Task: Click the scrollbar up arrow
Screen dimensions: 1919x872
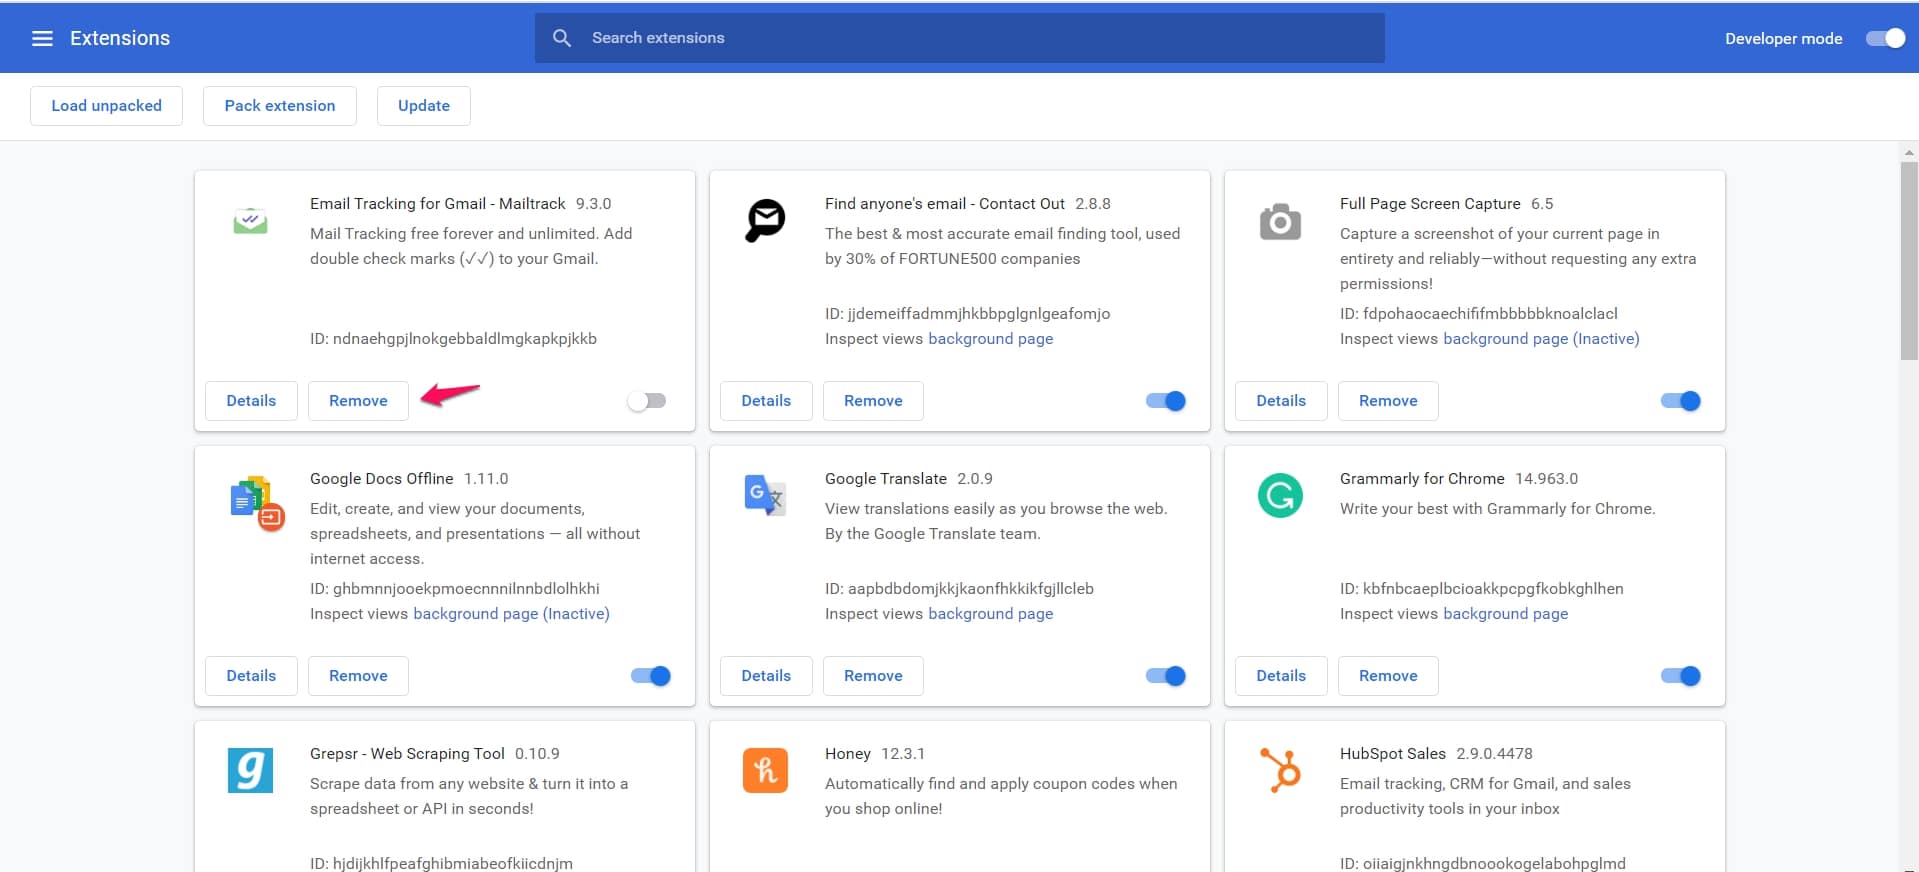Action: (1909, 153)
